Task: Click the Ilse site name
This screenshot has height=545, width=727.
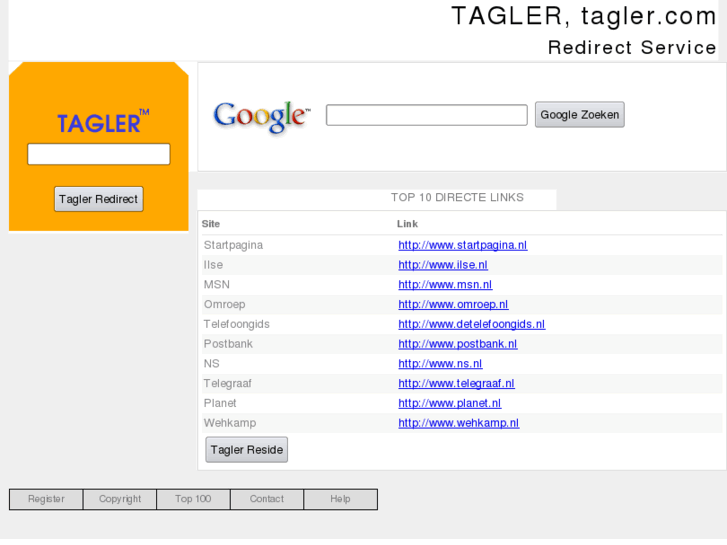Action: pos(213,265)
